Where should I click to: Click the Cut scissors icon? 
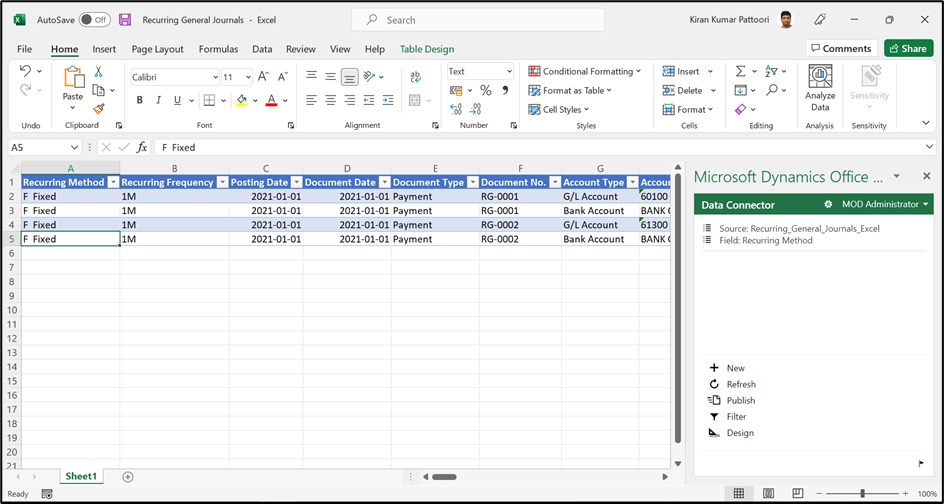pos(99,72)
